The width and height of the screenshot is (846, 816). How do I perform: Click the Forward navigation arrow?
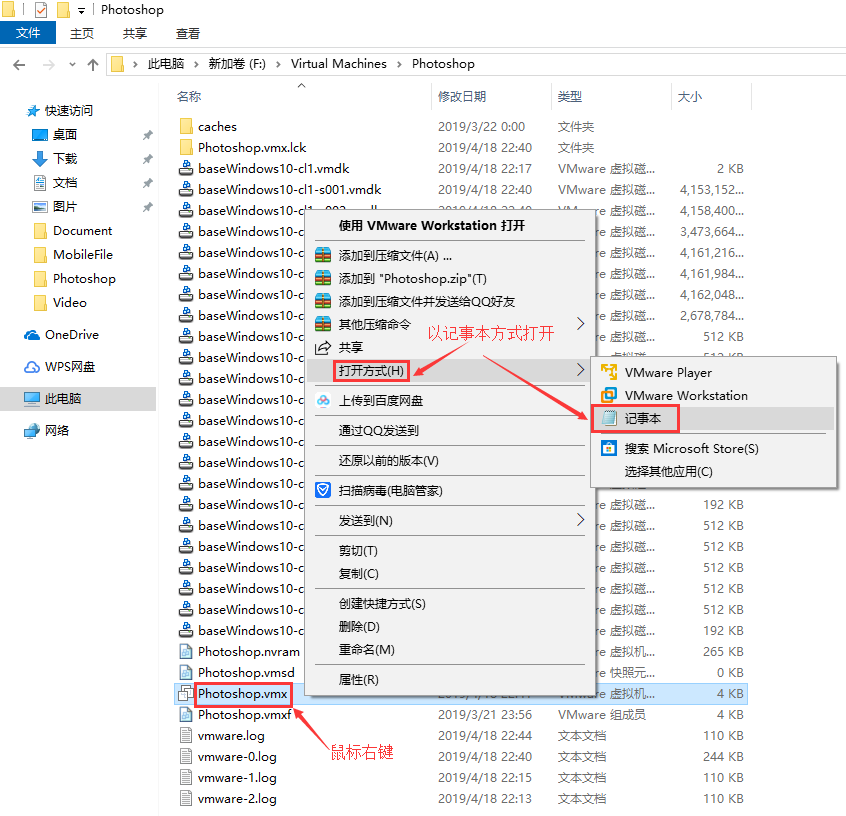(x=49, y=65)
